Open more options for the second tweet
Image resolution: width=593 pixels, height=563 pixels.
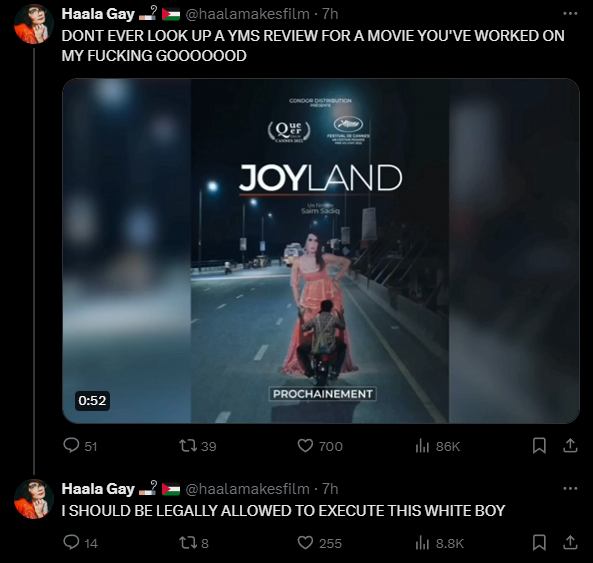click(x=570, y=489)
